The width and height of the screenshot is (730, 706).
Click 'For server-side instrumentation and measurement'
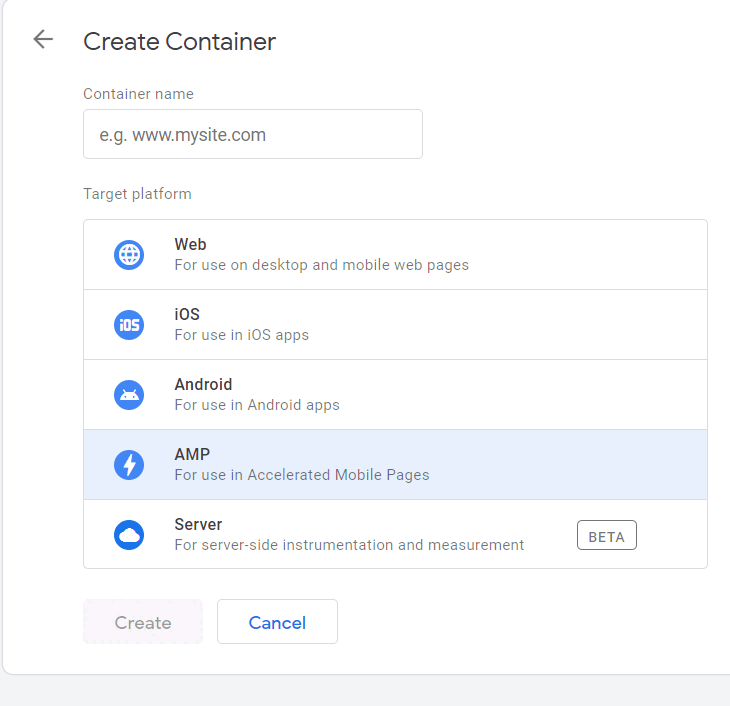[x=349, y=545]
